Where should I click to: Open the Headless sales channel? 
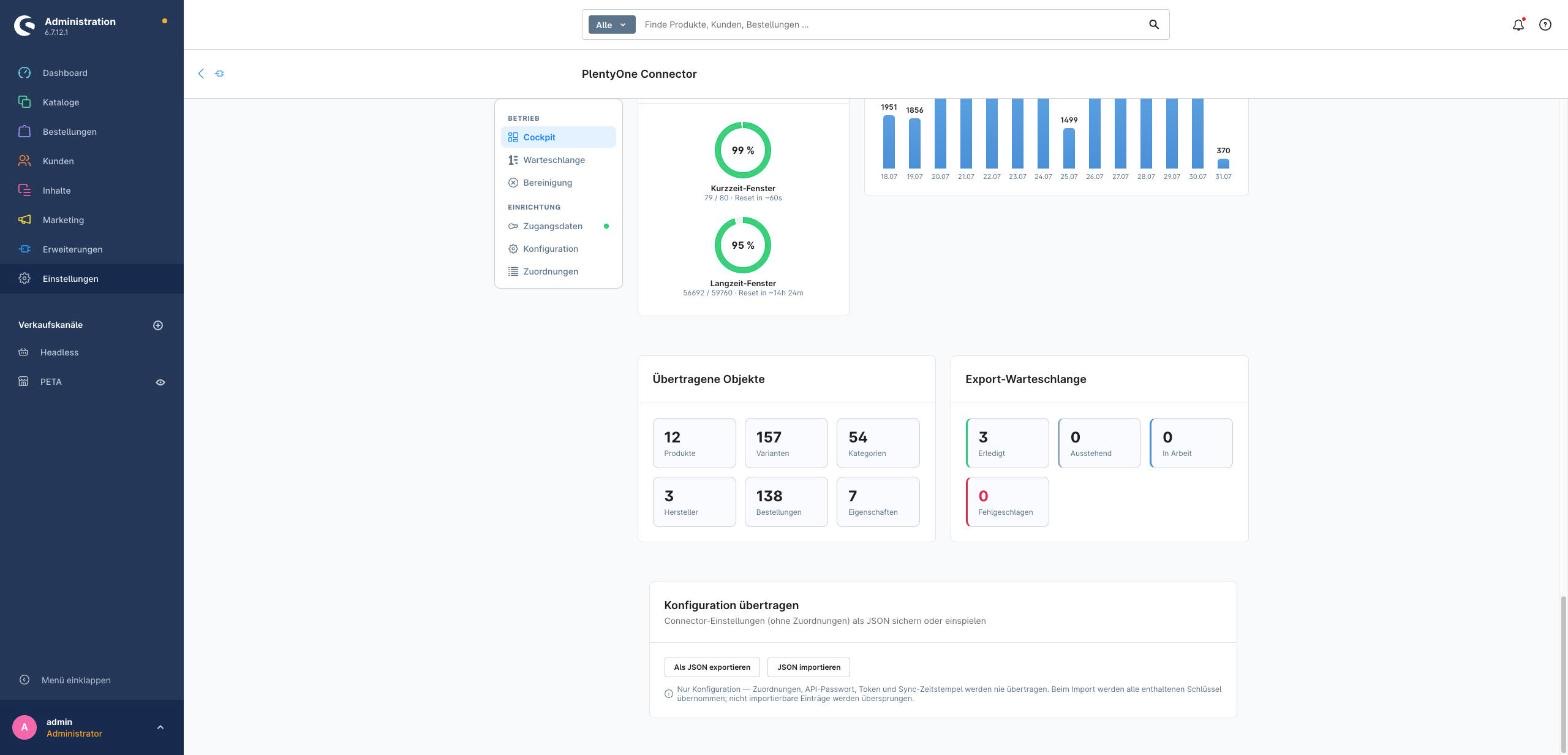click(59, 352)
